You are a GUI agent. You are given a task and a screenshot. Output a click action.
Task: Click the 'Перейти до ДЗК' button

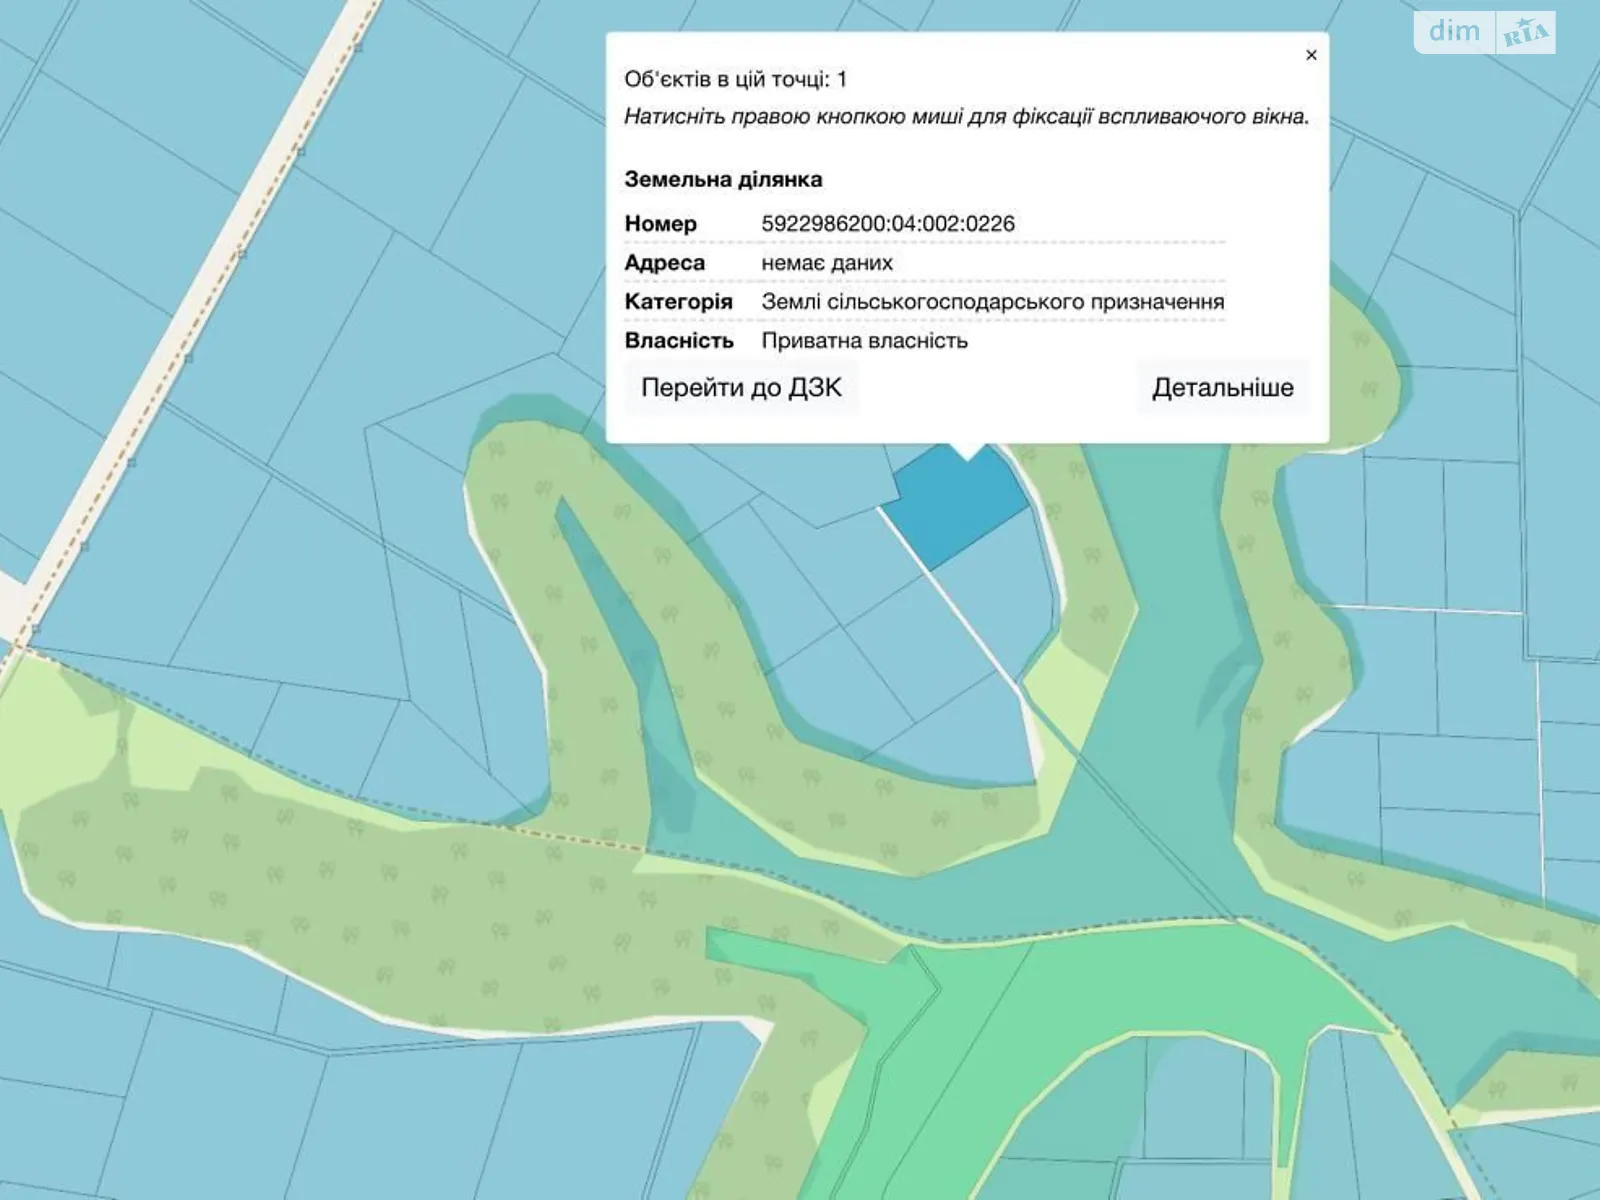(x=741, y=388)
